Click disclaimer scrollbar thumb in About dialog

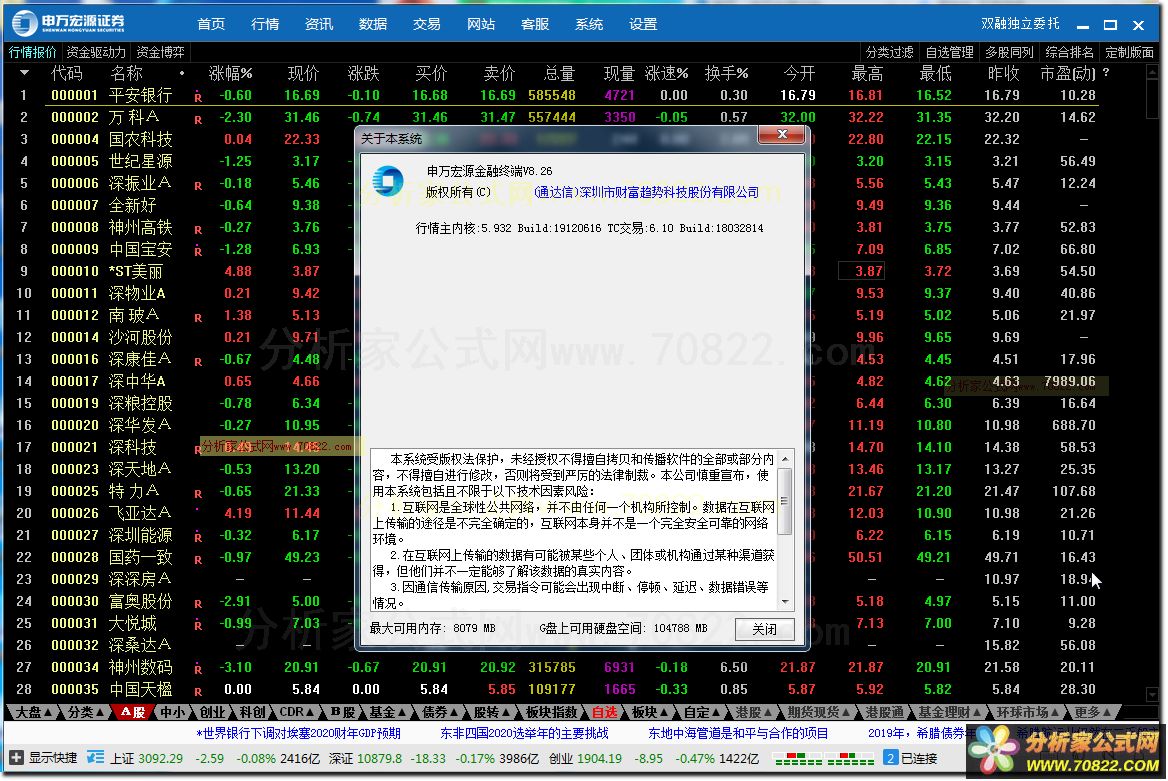click(x=784, y=501)
